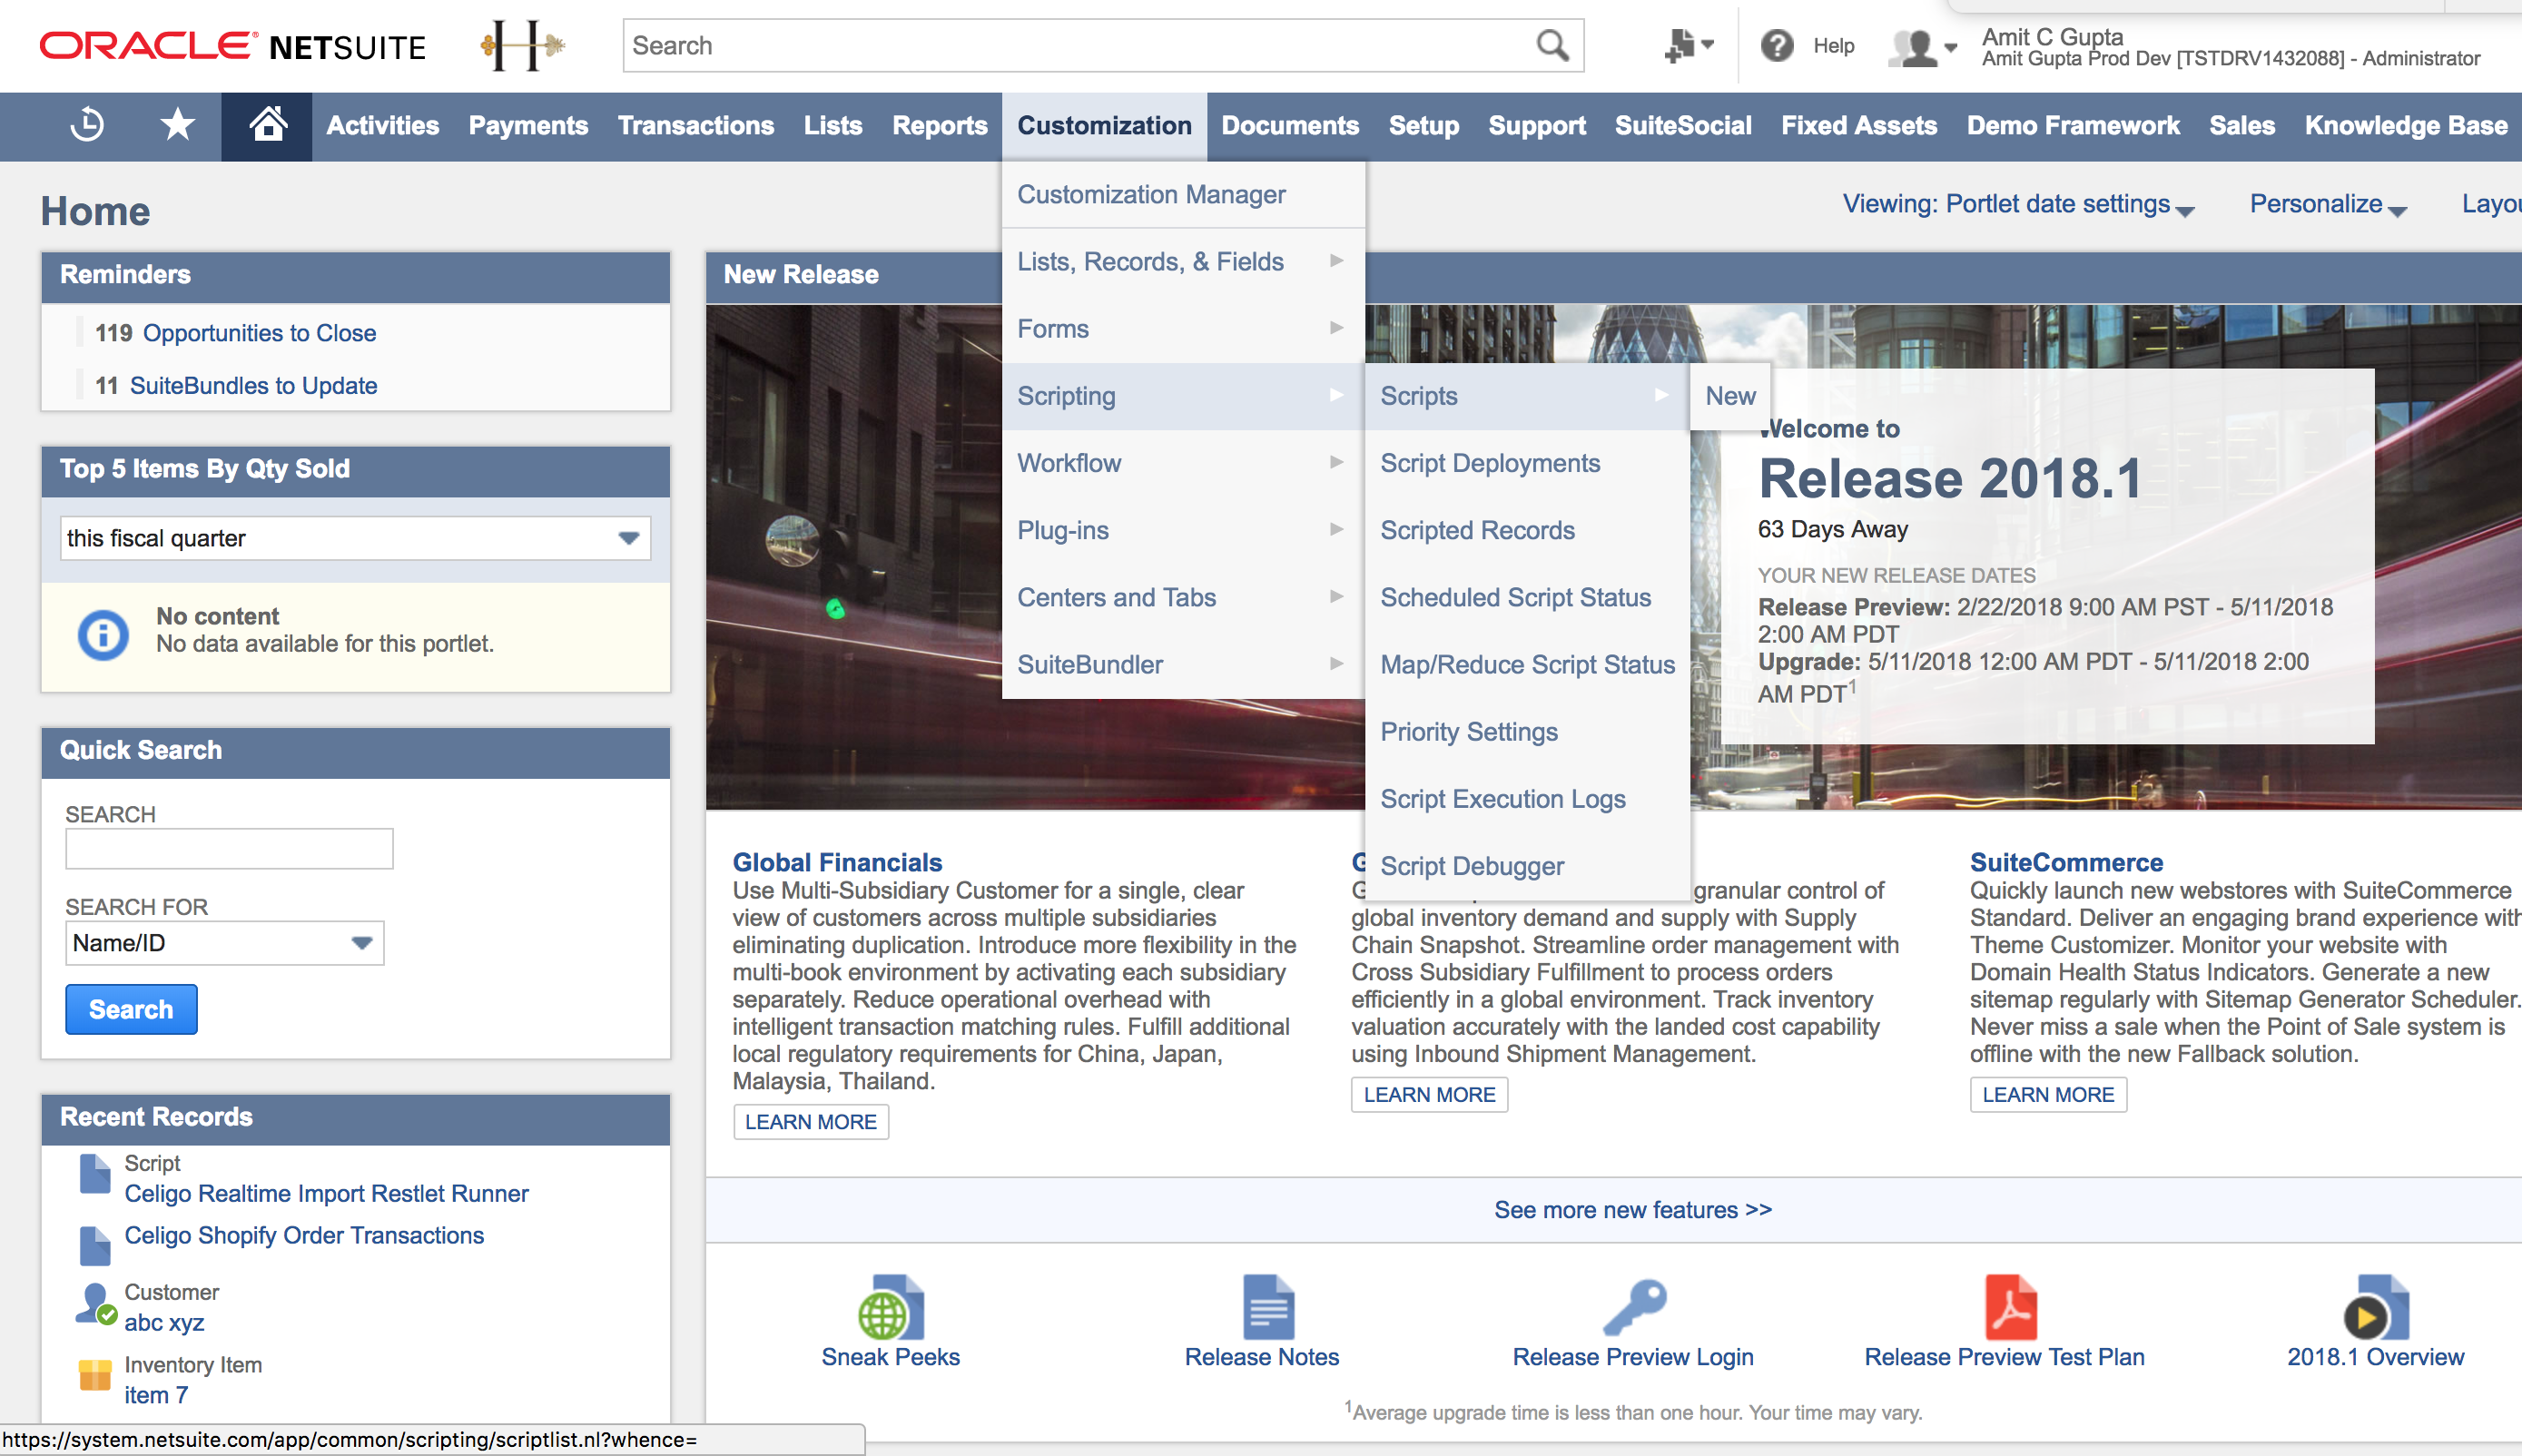Choose New under Scripts
The image size is (2522, 1456).
coord(1730,396)
